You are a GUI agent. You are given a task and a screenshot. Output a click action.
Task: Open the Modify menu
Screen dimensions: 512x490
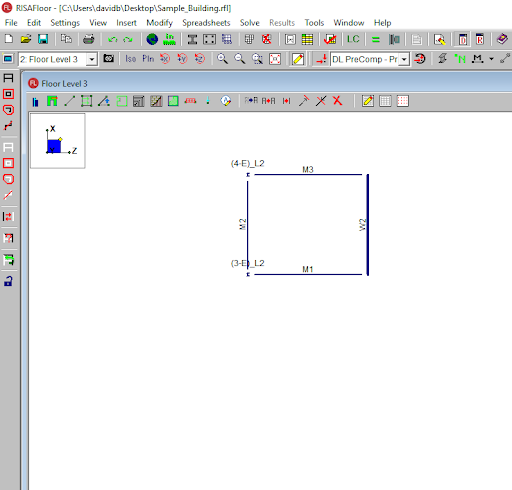click(159, 23)
